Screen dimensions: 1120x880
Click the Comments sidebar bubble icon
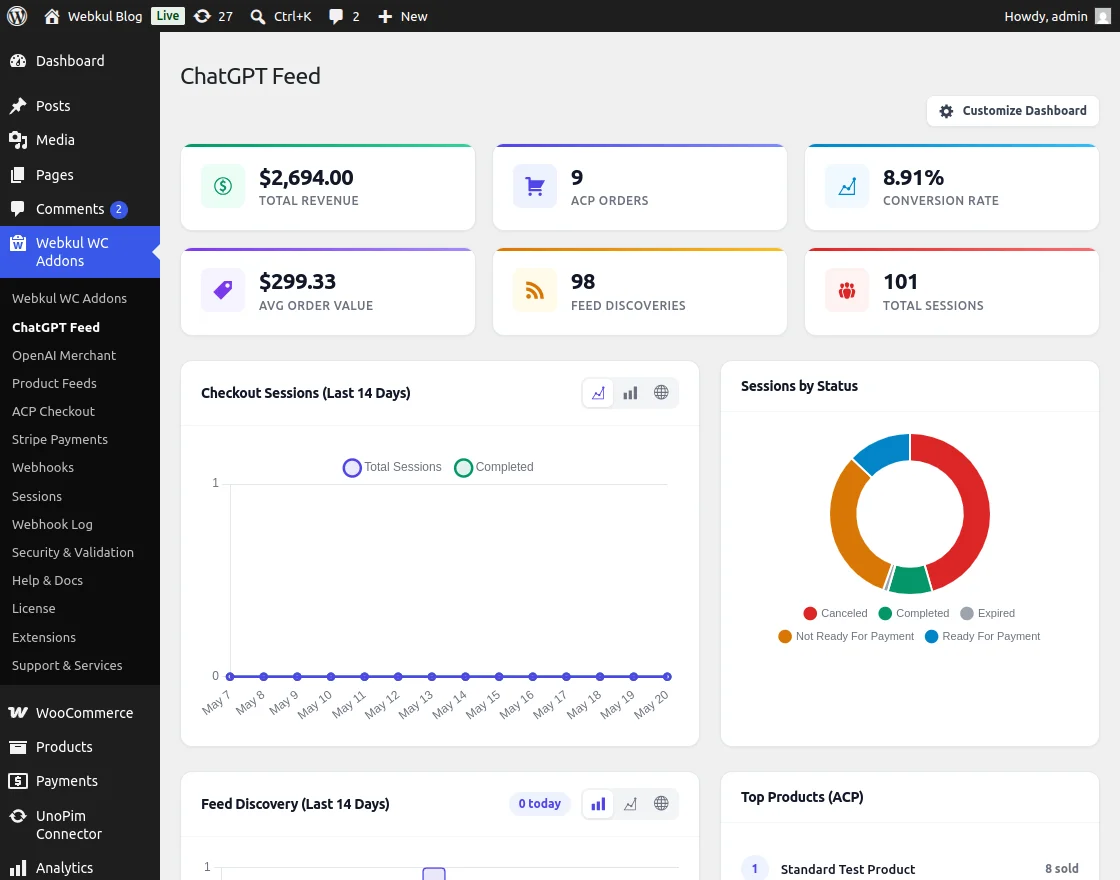[x=18, y=209]
